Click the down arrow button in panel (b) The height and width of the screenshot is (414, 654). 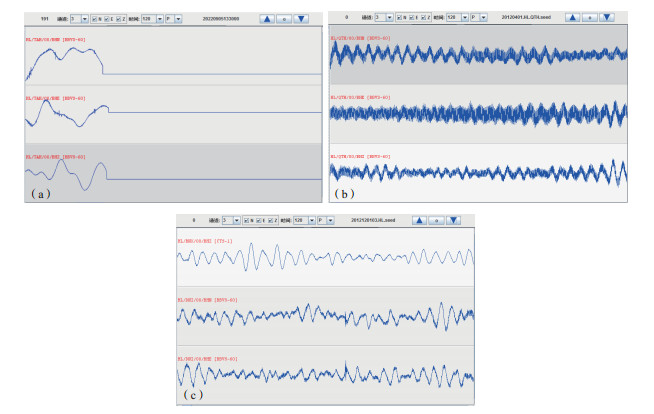coord(609,18)
